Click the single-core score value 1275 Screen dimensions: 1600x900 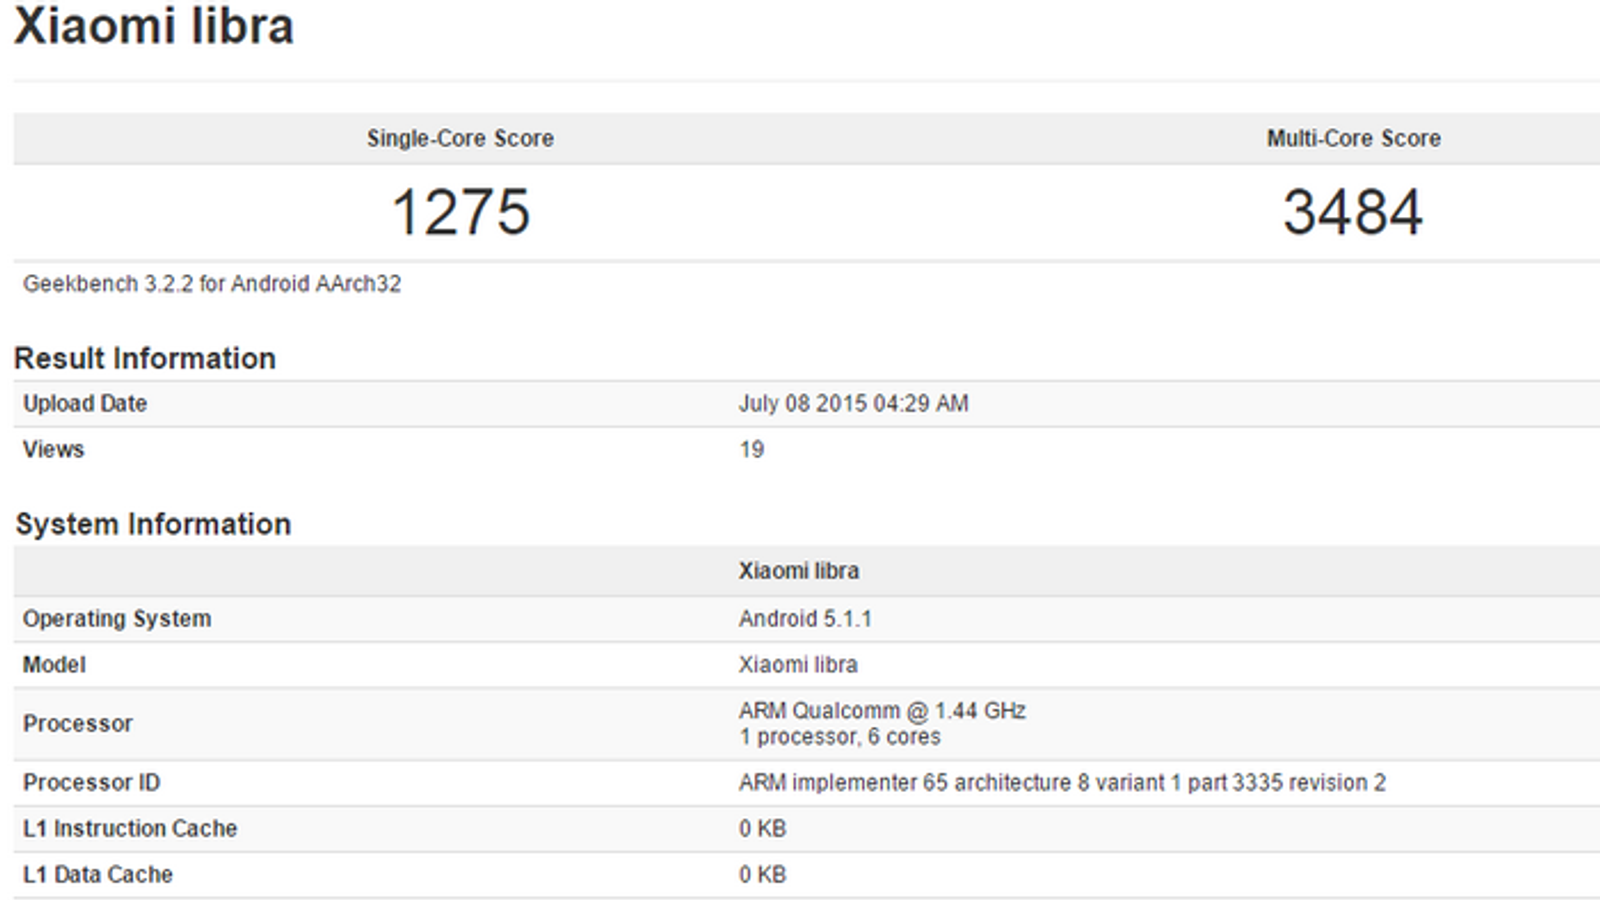460,212
